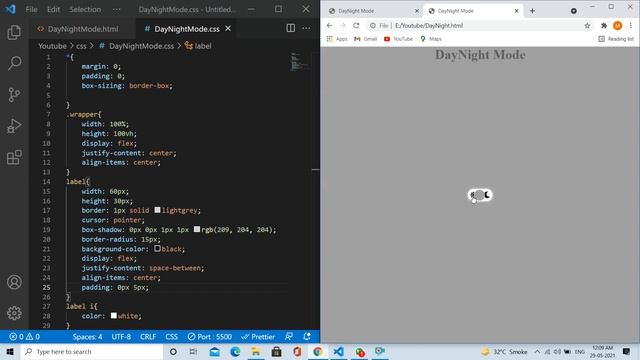The image size is (640, 360).
Task: Click line 25 padding declaration
Action: tap(115, 287)
